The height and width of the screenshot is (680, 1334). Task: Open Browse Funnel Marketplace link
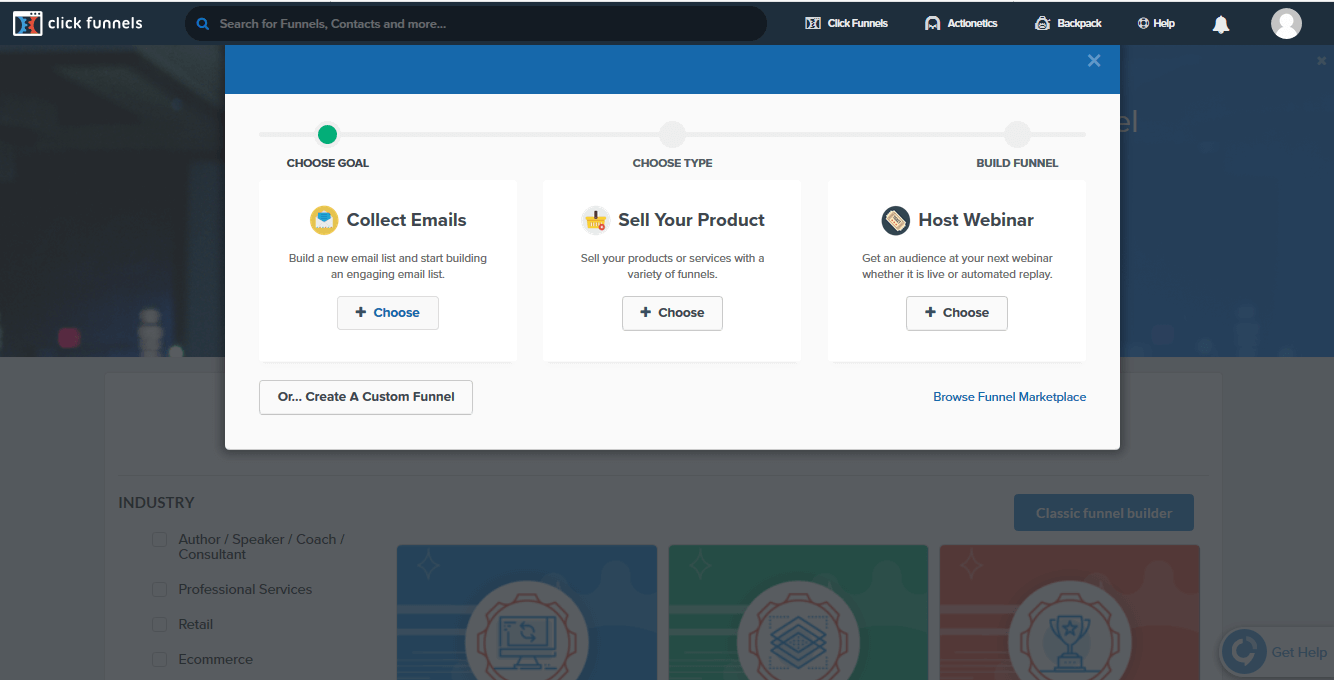[x=1010, y=397]
